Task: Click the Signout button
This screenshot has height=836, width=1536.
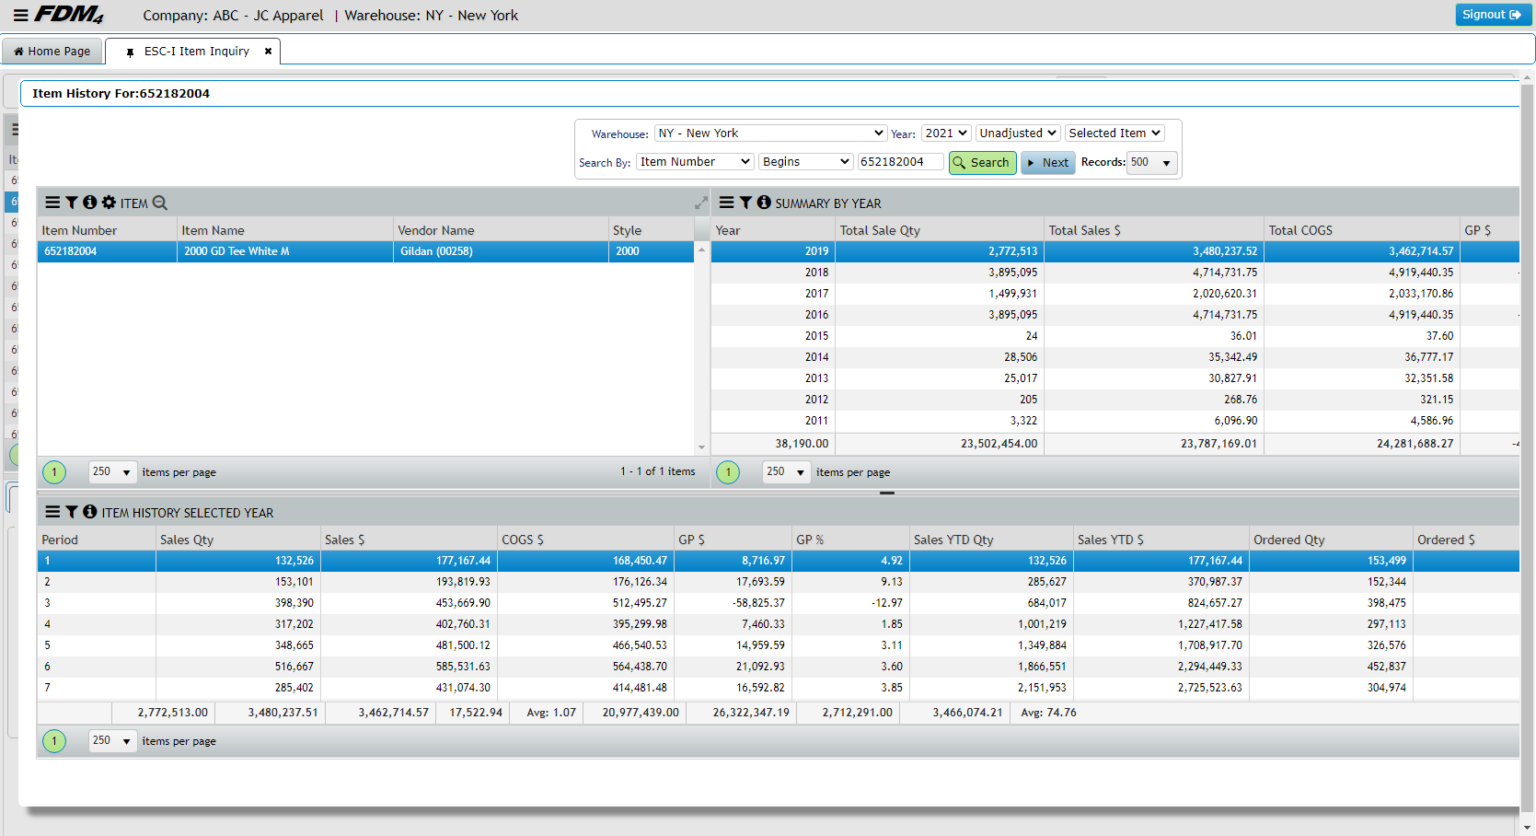Action: coord(1491,14)
